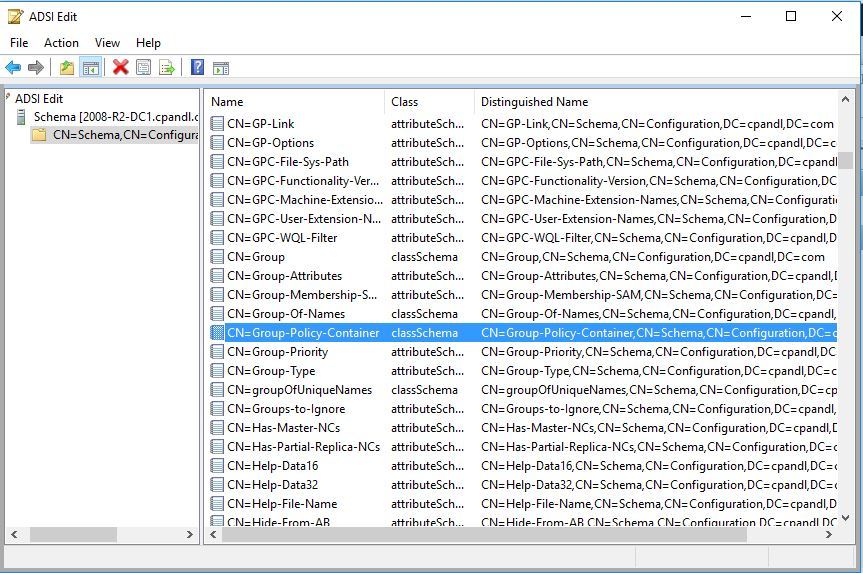Open the View menu
863x573 pixels.
point(107,43)
